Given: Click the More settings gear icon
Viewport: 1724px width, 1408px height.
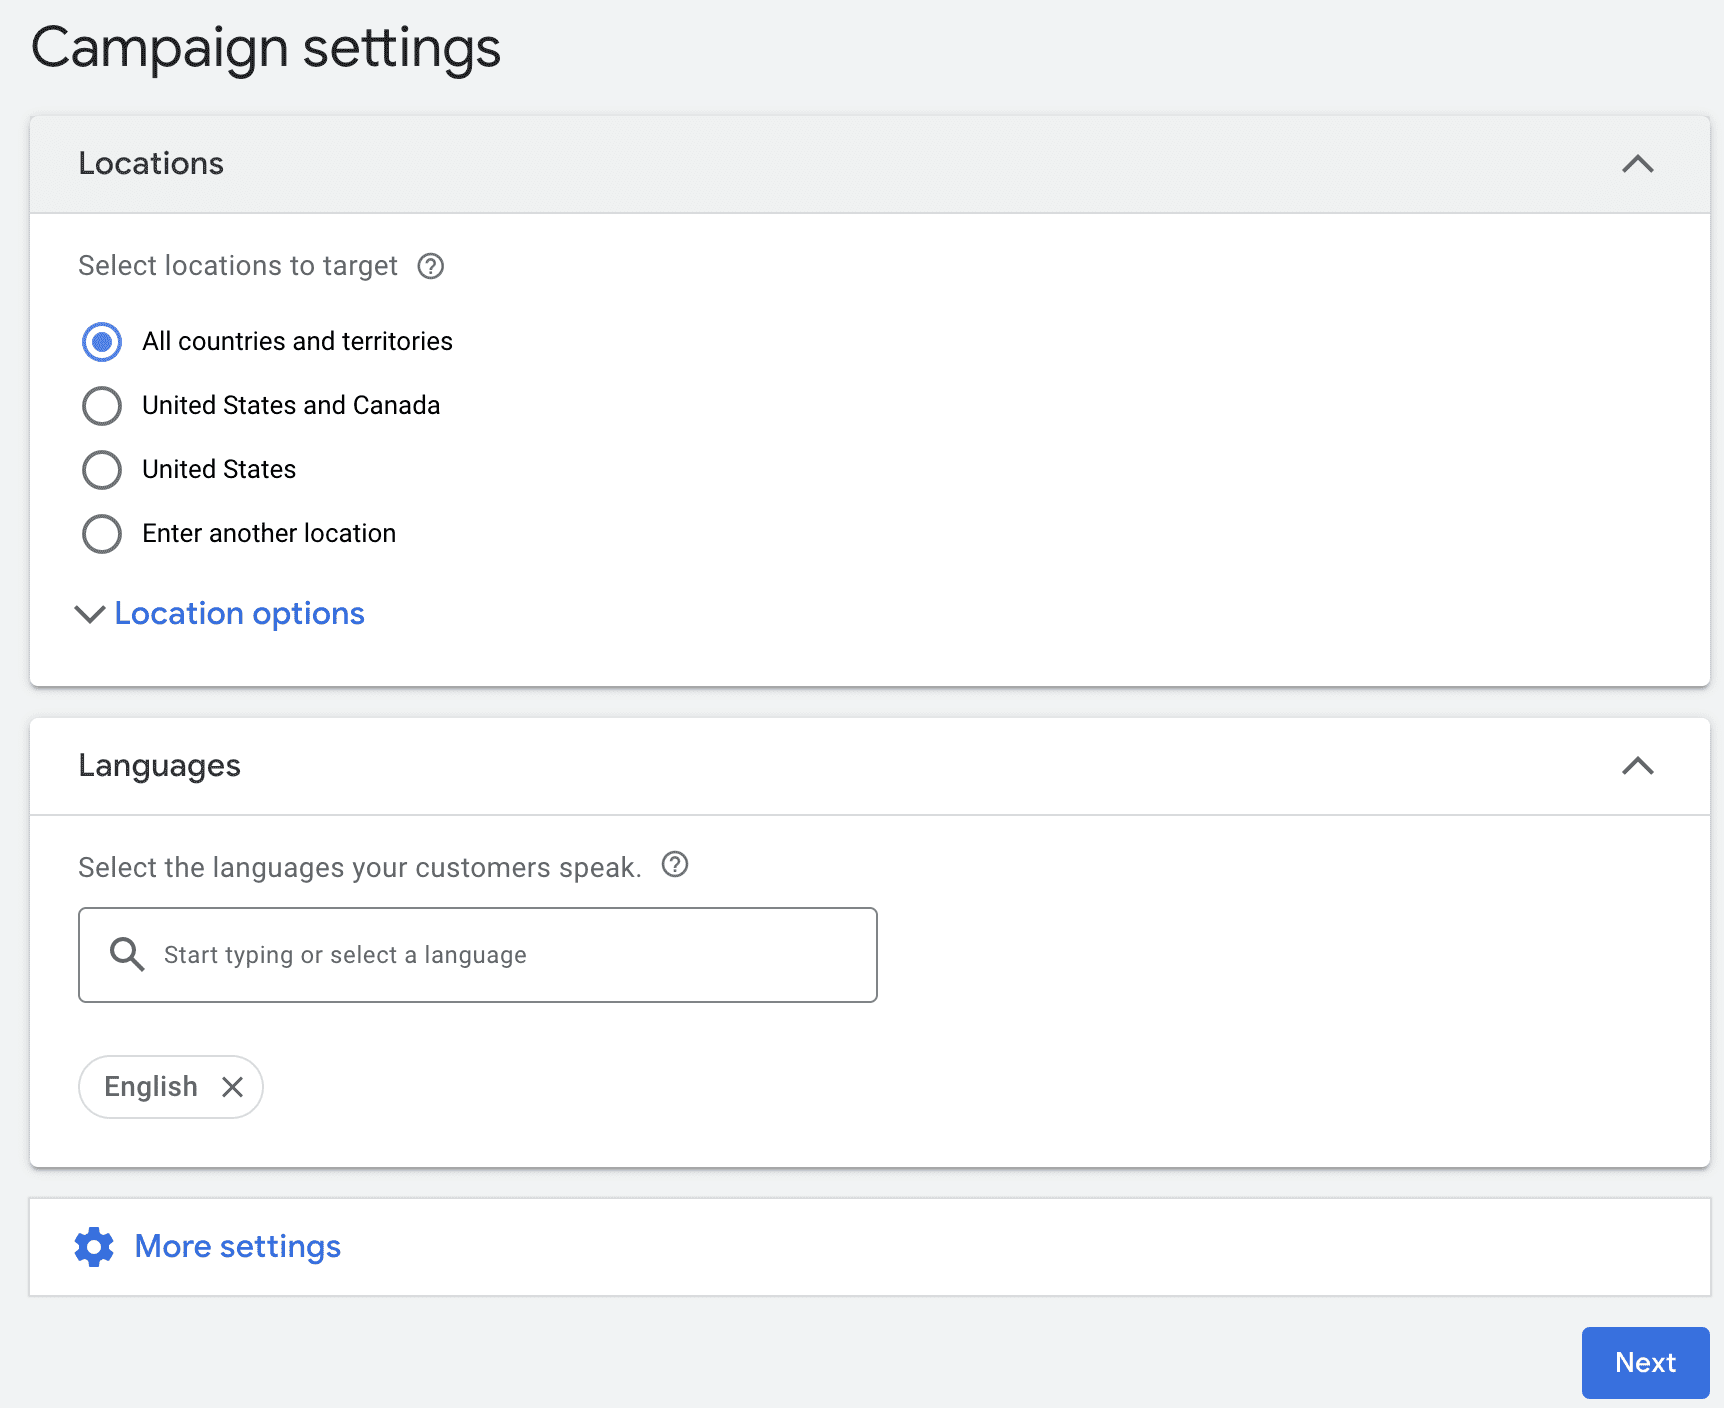Looking at the screenshot, I should pyautogui.click(x=94, y=1247).
